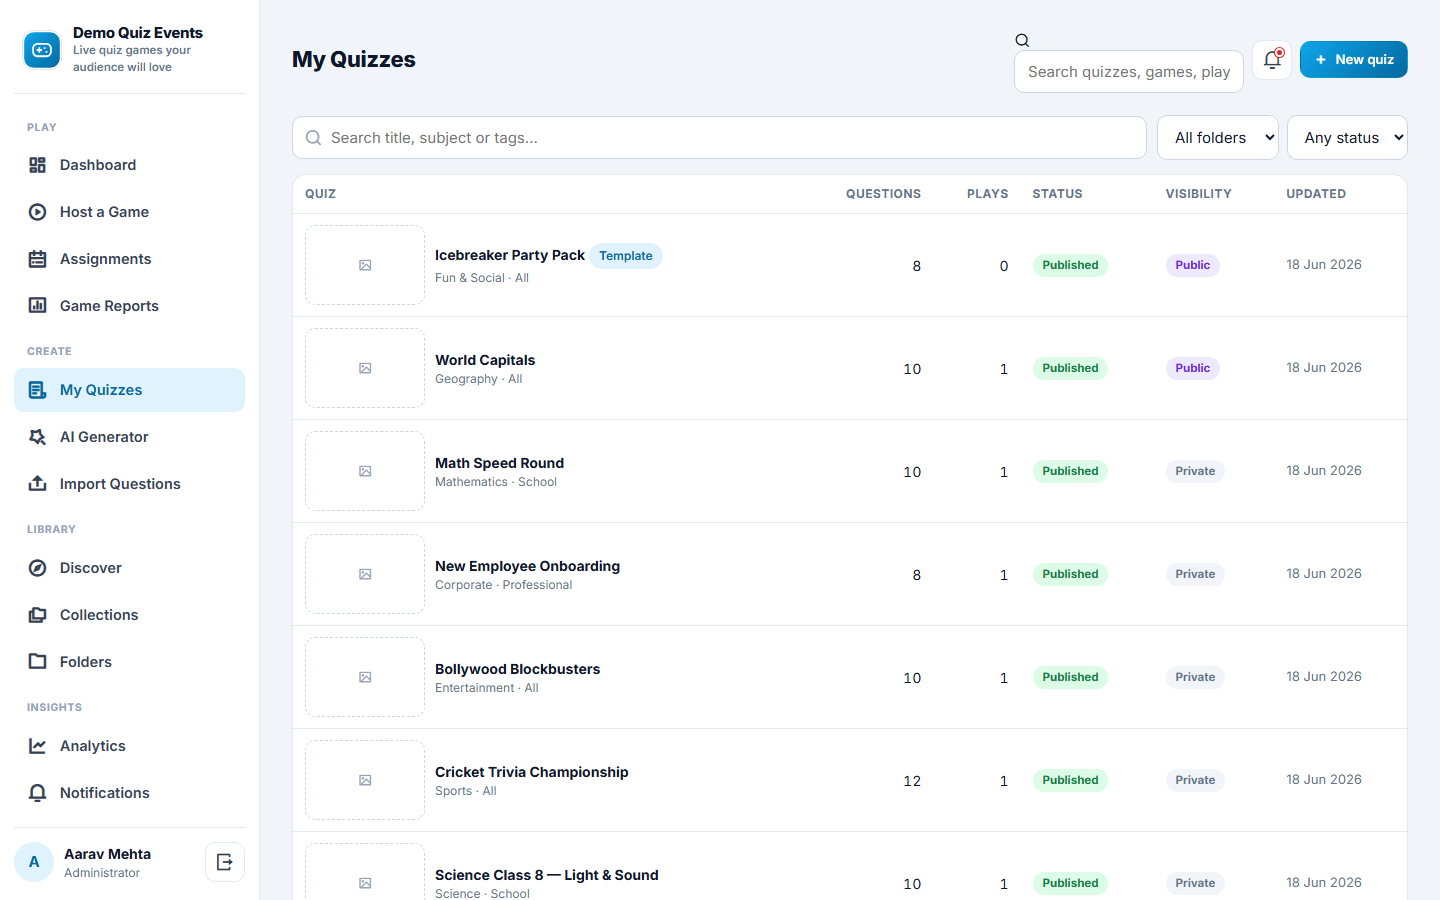Viewport: 1440px width, 900px height.
Task: Click the UPDATED column header
Action: (x=1316, y=194)
